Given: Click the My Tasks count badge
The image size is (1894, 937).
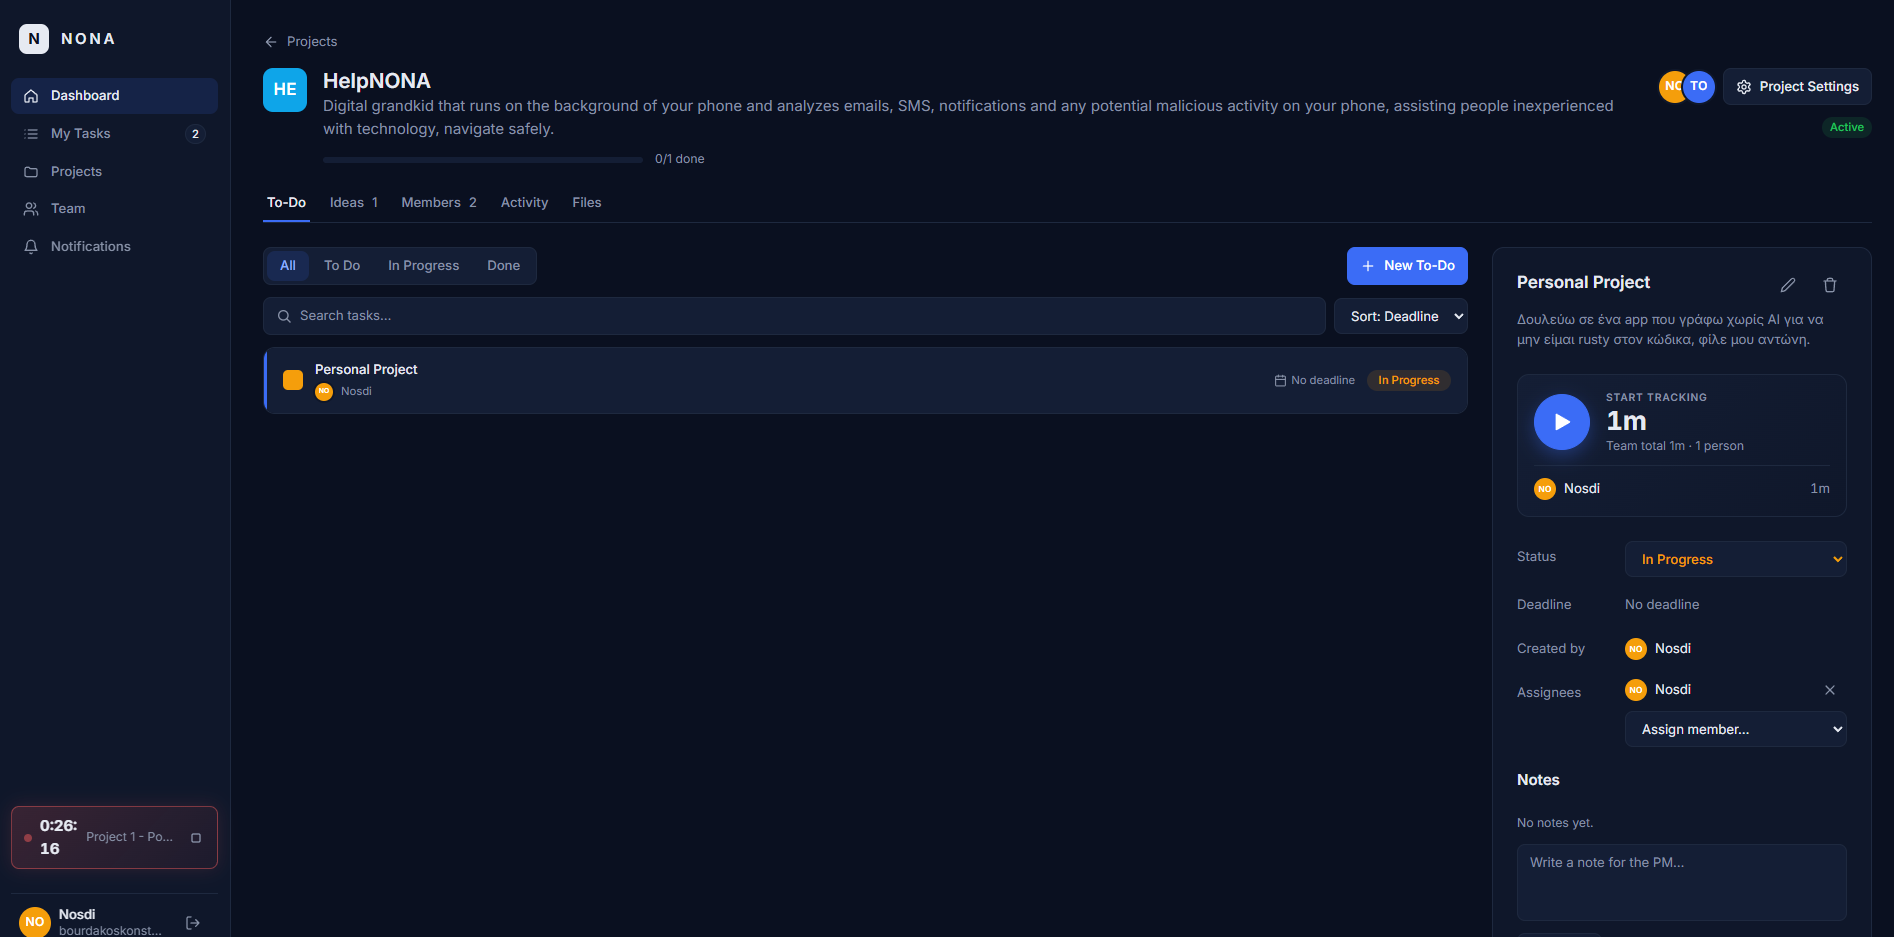Looking at the screenshot, I should point(196,134).
